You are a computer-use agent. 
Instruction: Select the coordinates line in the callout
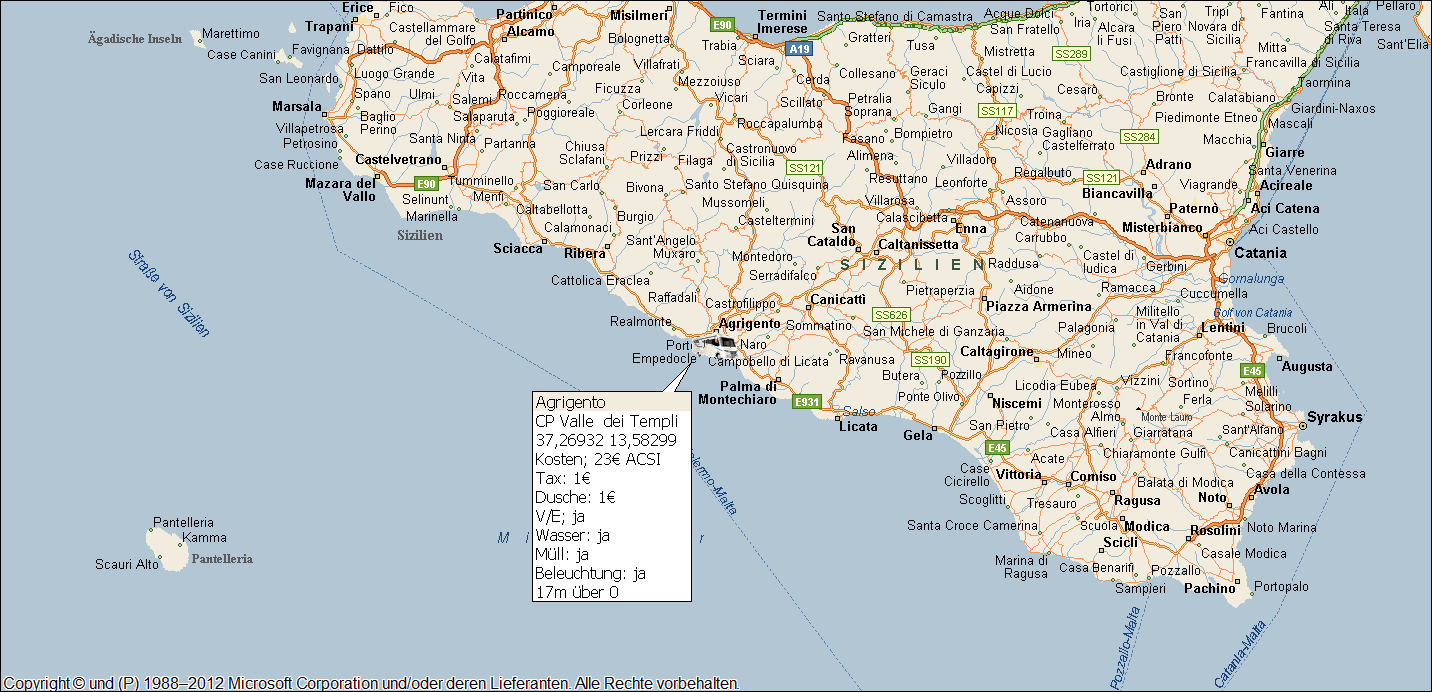605,440
